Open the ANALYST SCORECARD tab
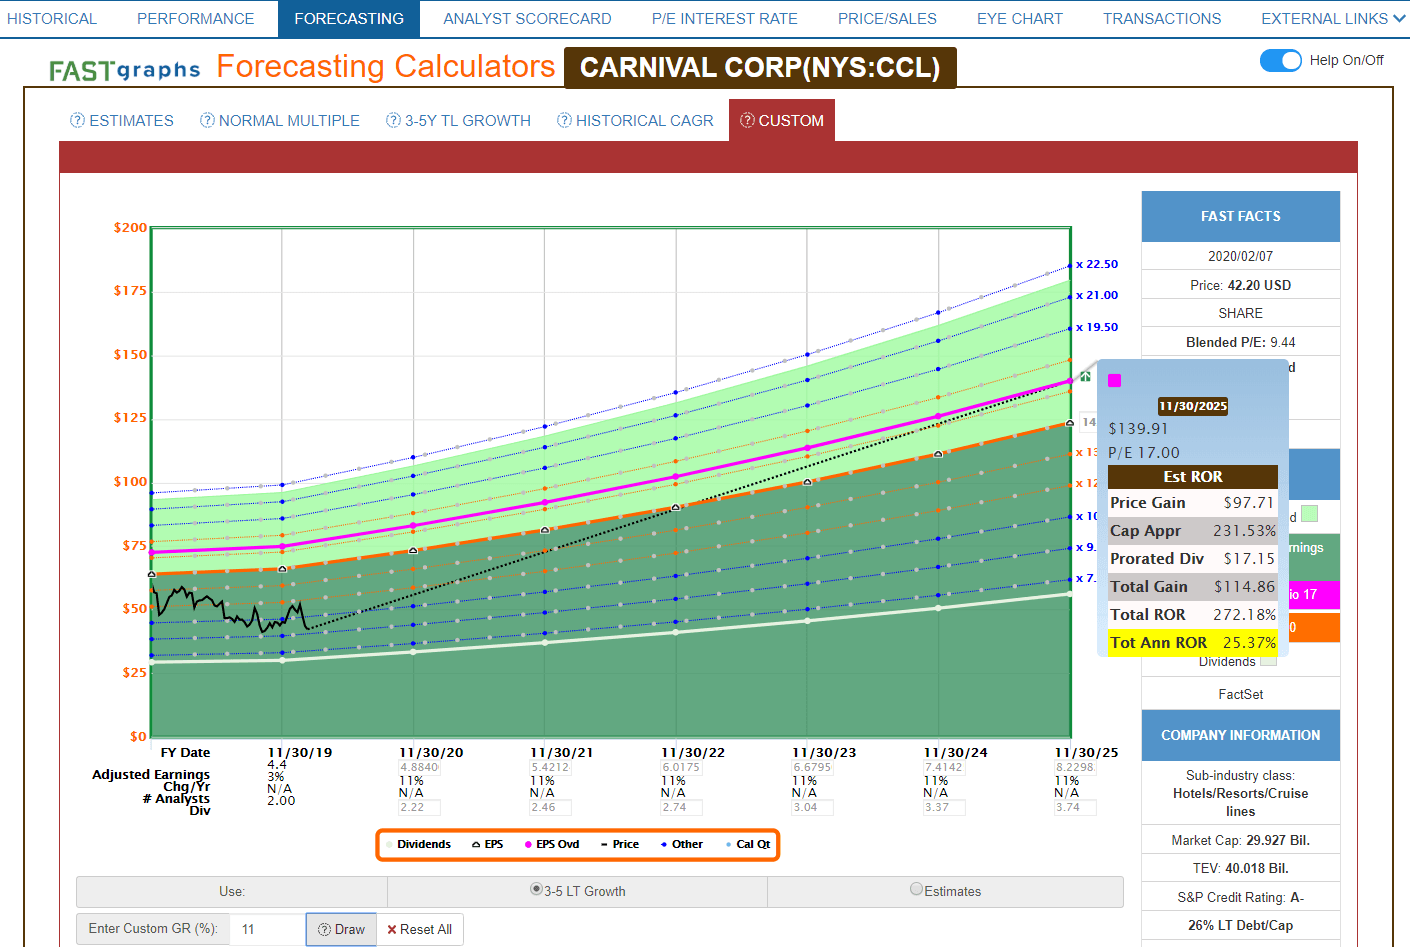The width and height of the screenshot is (1410, 947). tap(527, 19)
